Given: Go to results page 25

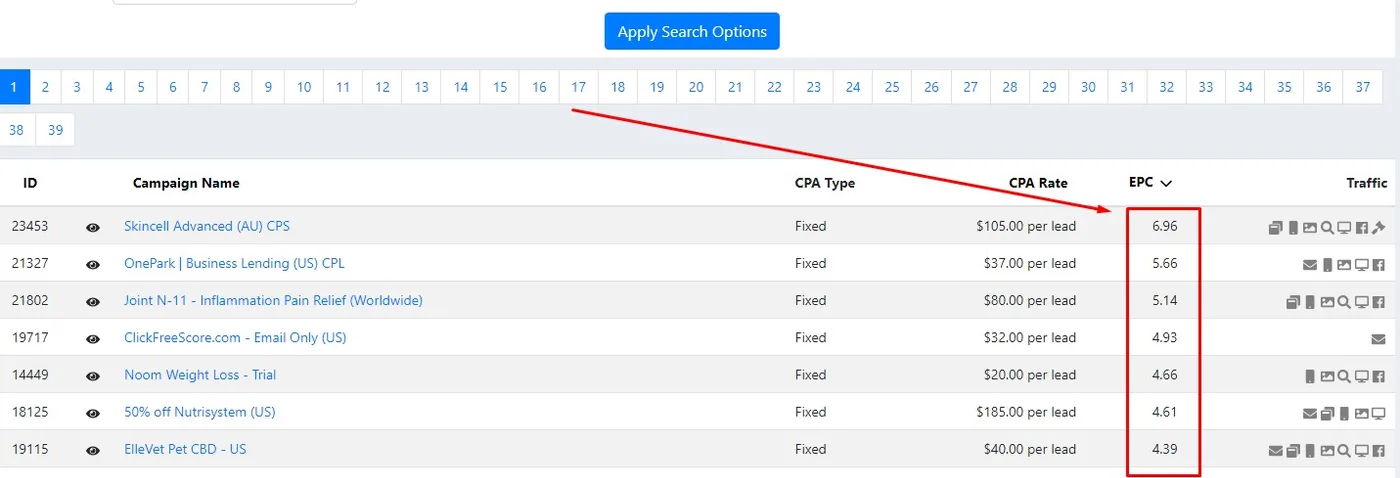Looking at the screenshot, I should [892, 87].
